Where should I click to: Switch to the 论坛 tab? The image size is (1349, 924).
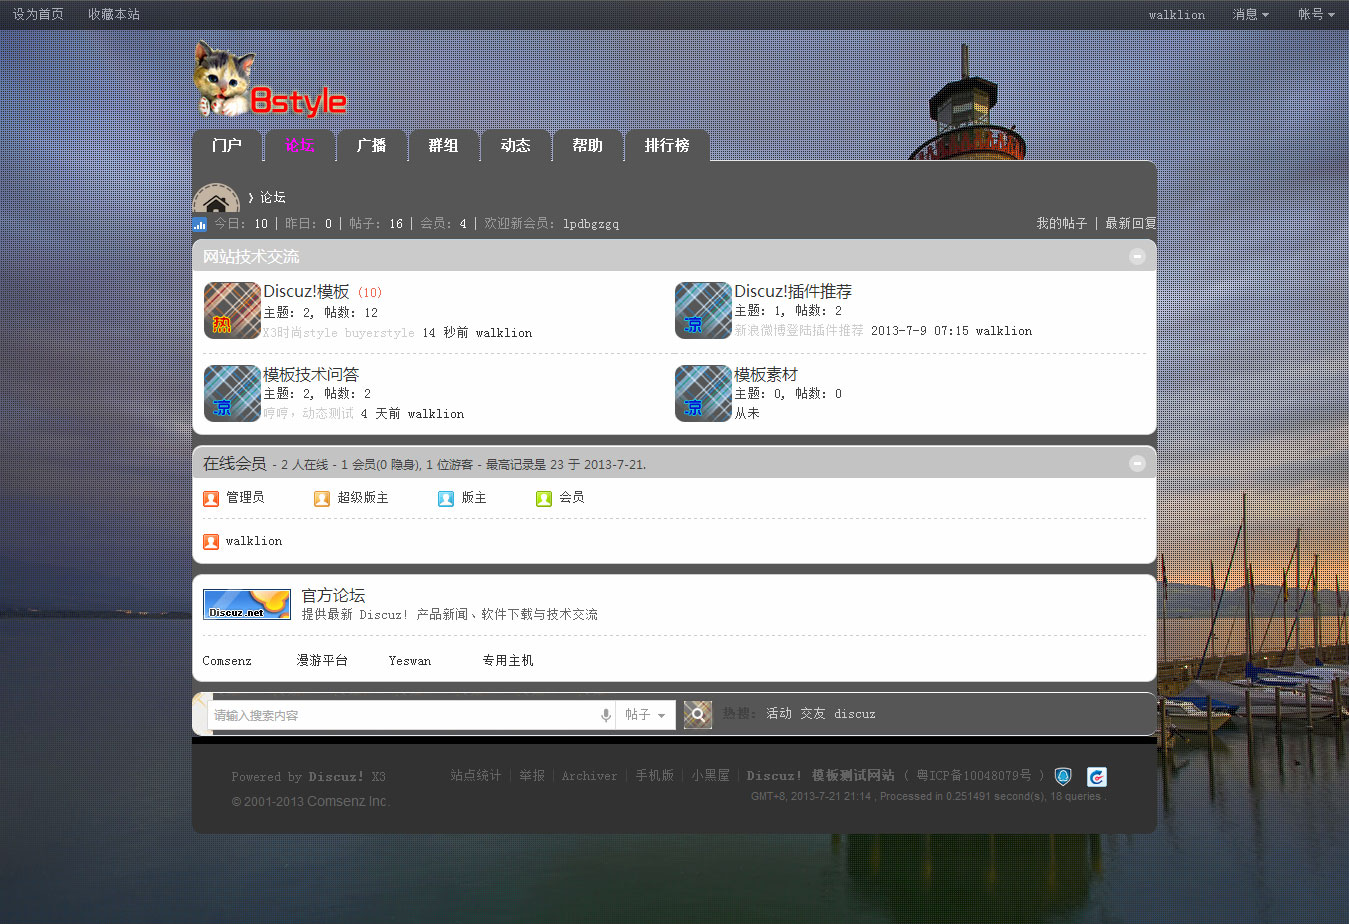coord(299,146)
